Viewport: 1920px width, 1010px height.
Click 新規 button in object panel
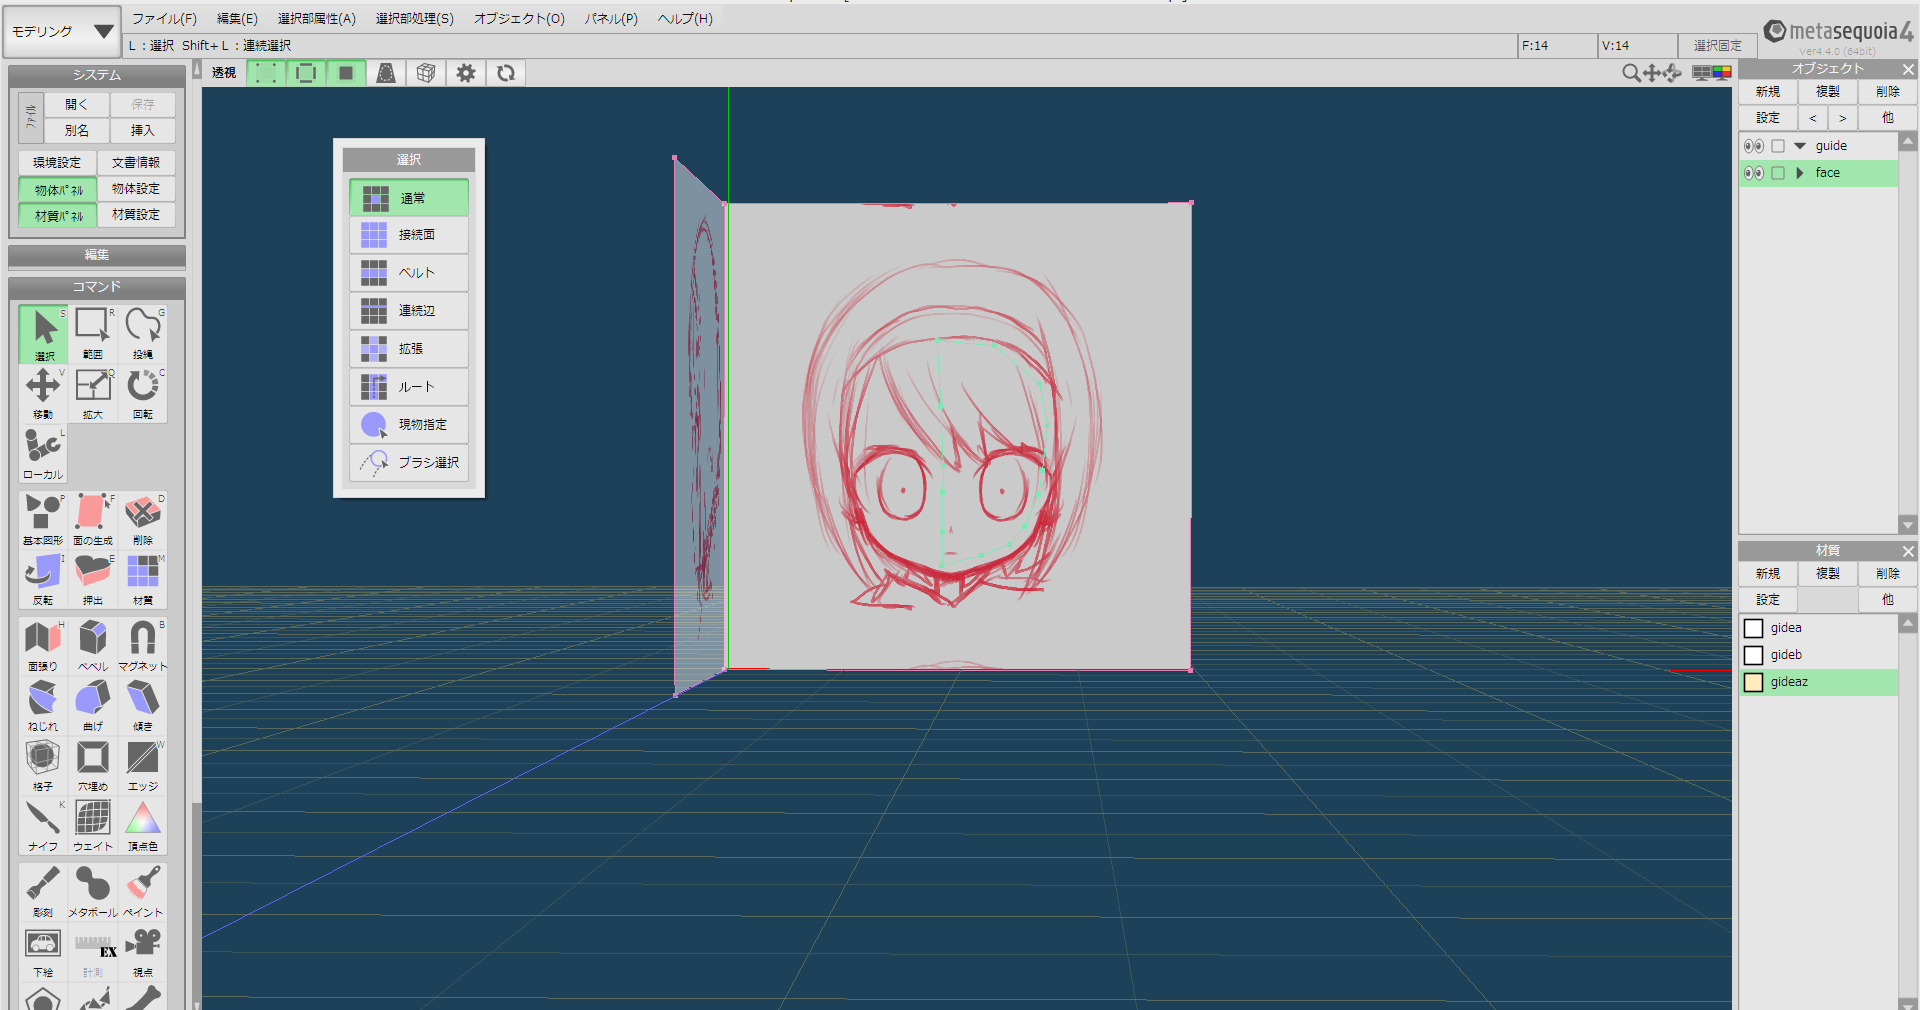tap(1768, 92)
